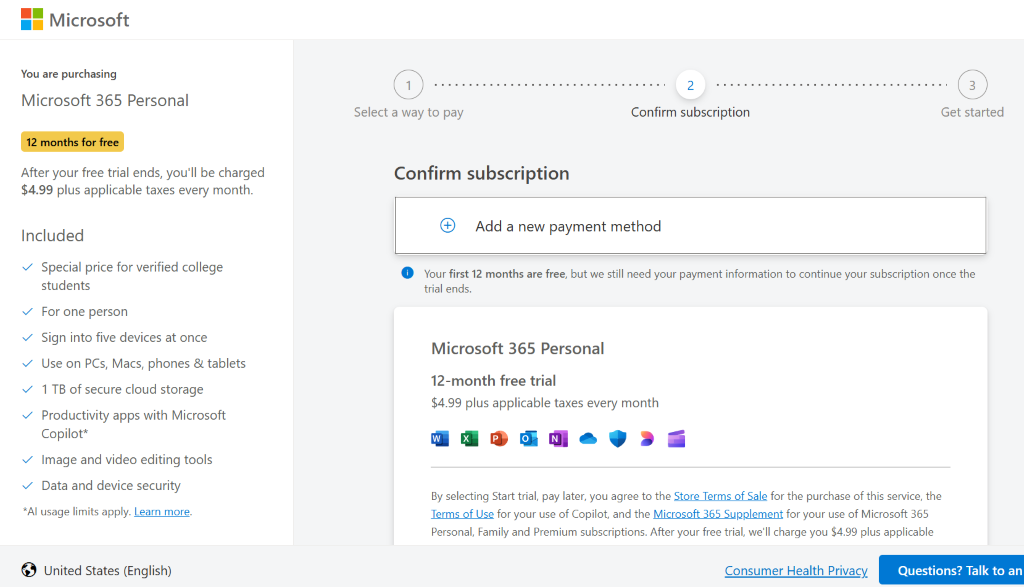The width and height of the screenshot is (1024, 587).
Task: Open the Terms of Use link
Action: (462, 514)
